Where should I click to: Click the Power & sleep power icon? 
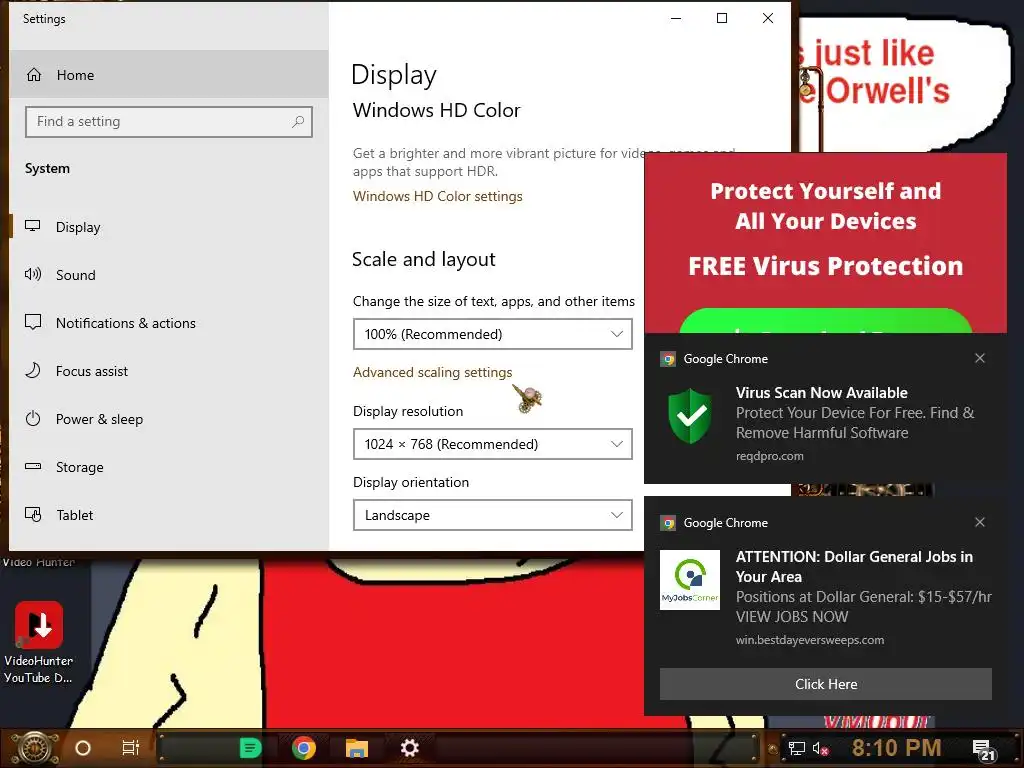coord(33,418)
